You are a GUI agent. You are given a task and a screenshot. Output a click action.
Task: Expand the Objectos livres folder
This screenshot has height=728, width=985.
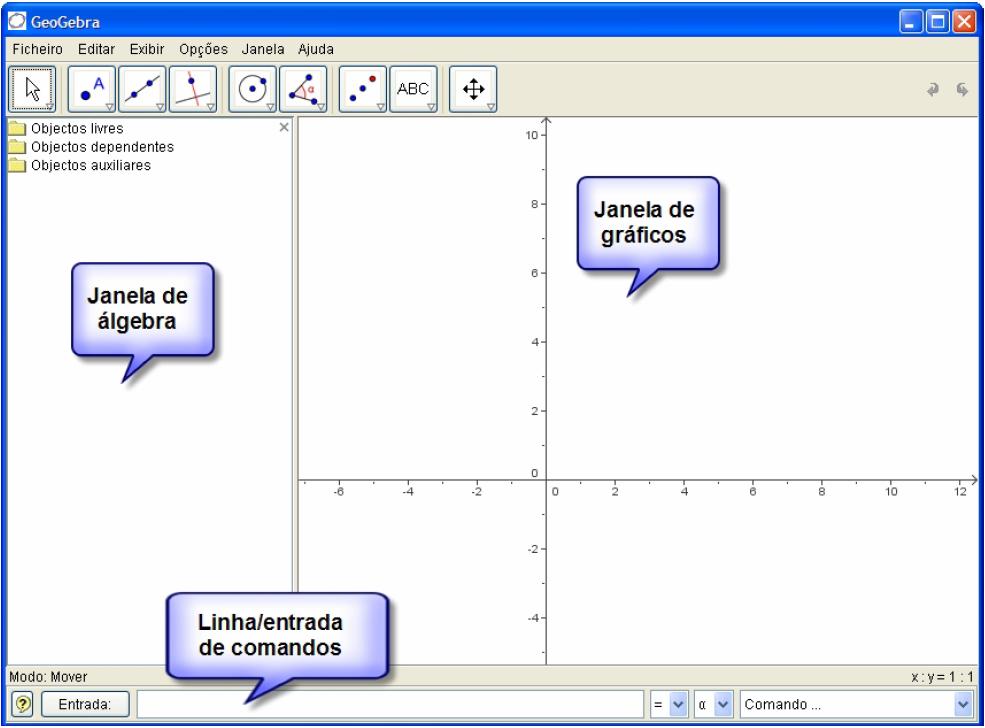point(18,129)
